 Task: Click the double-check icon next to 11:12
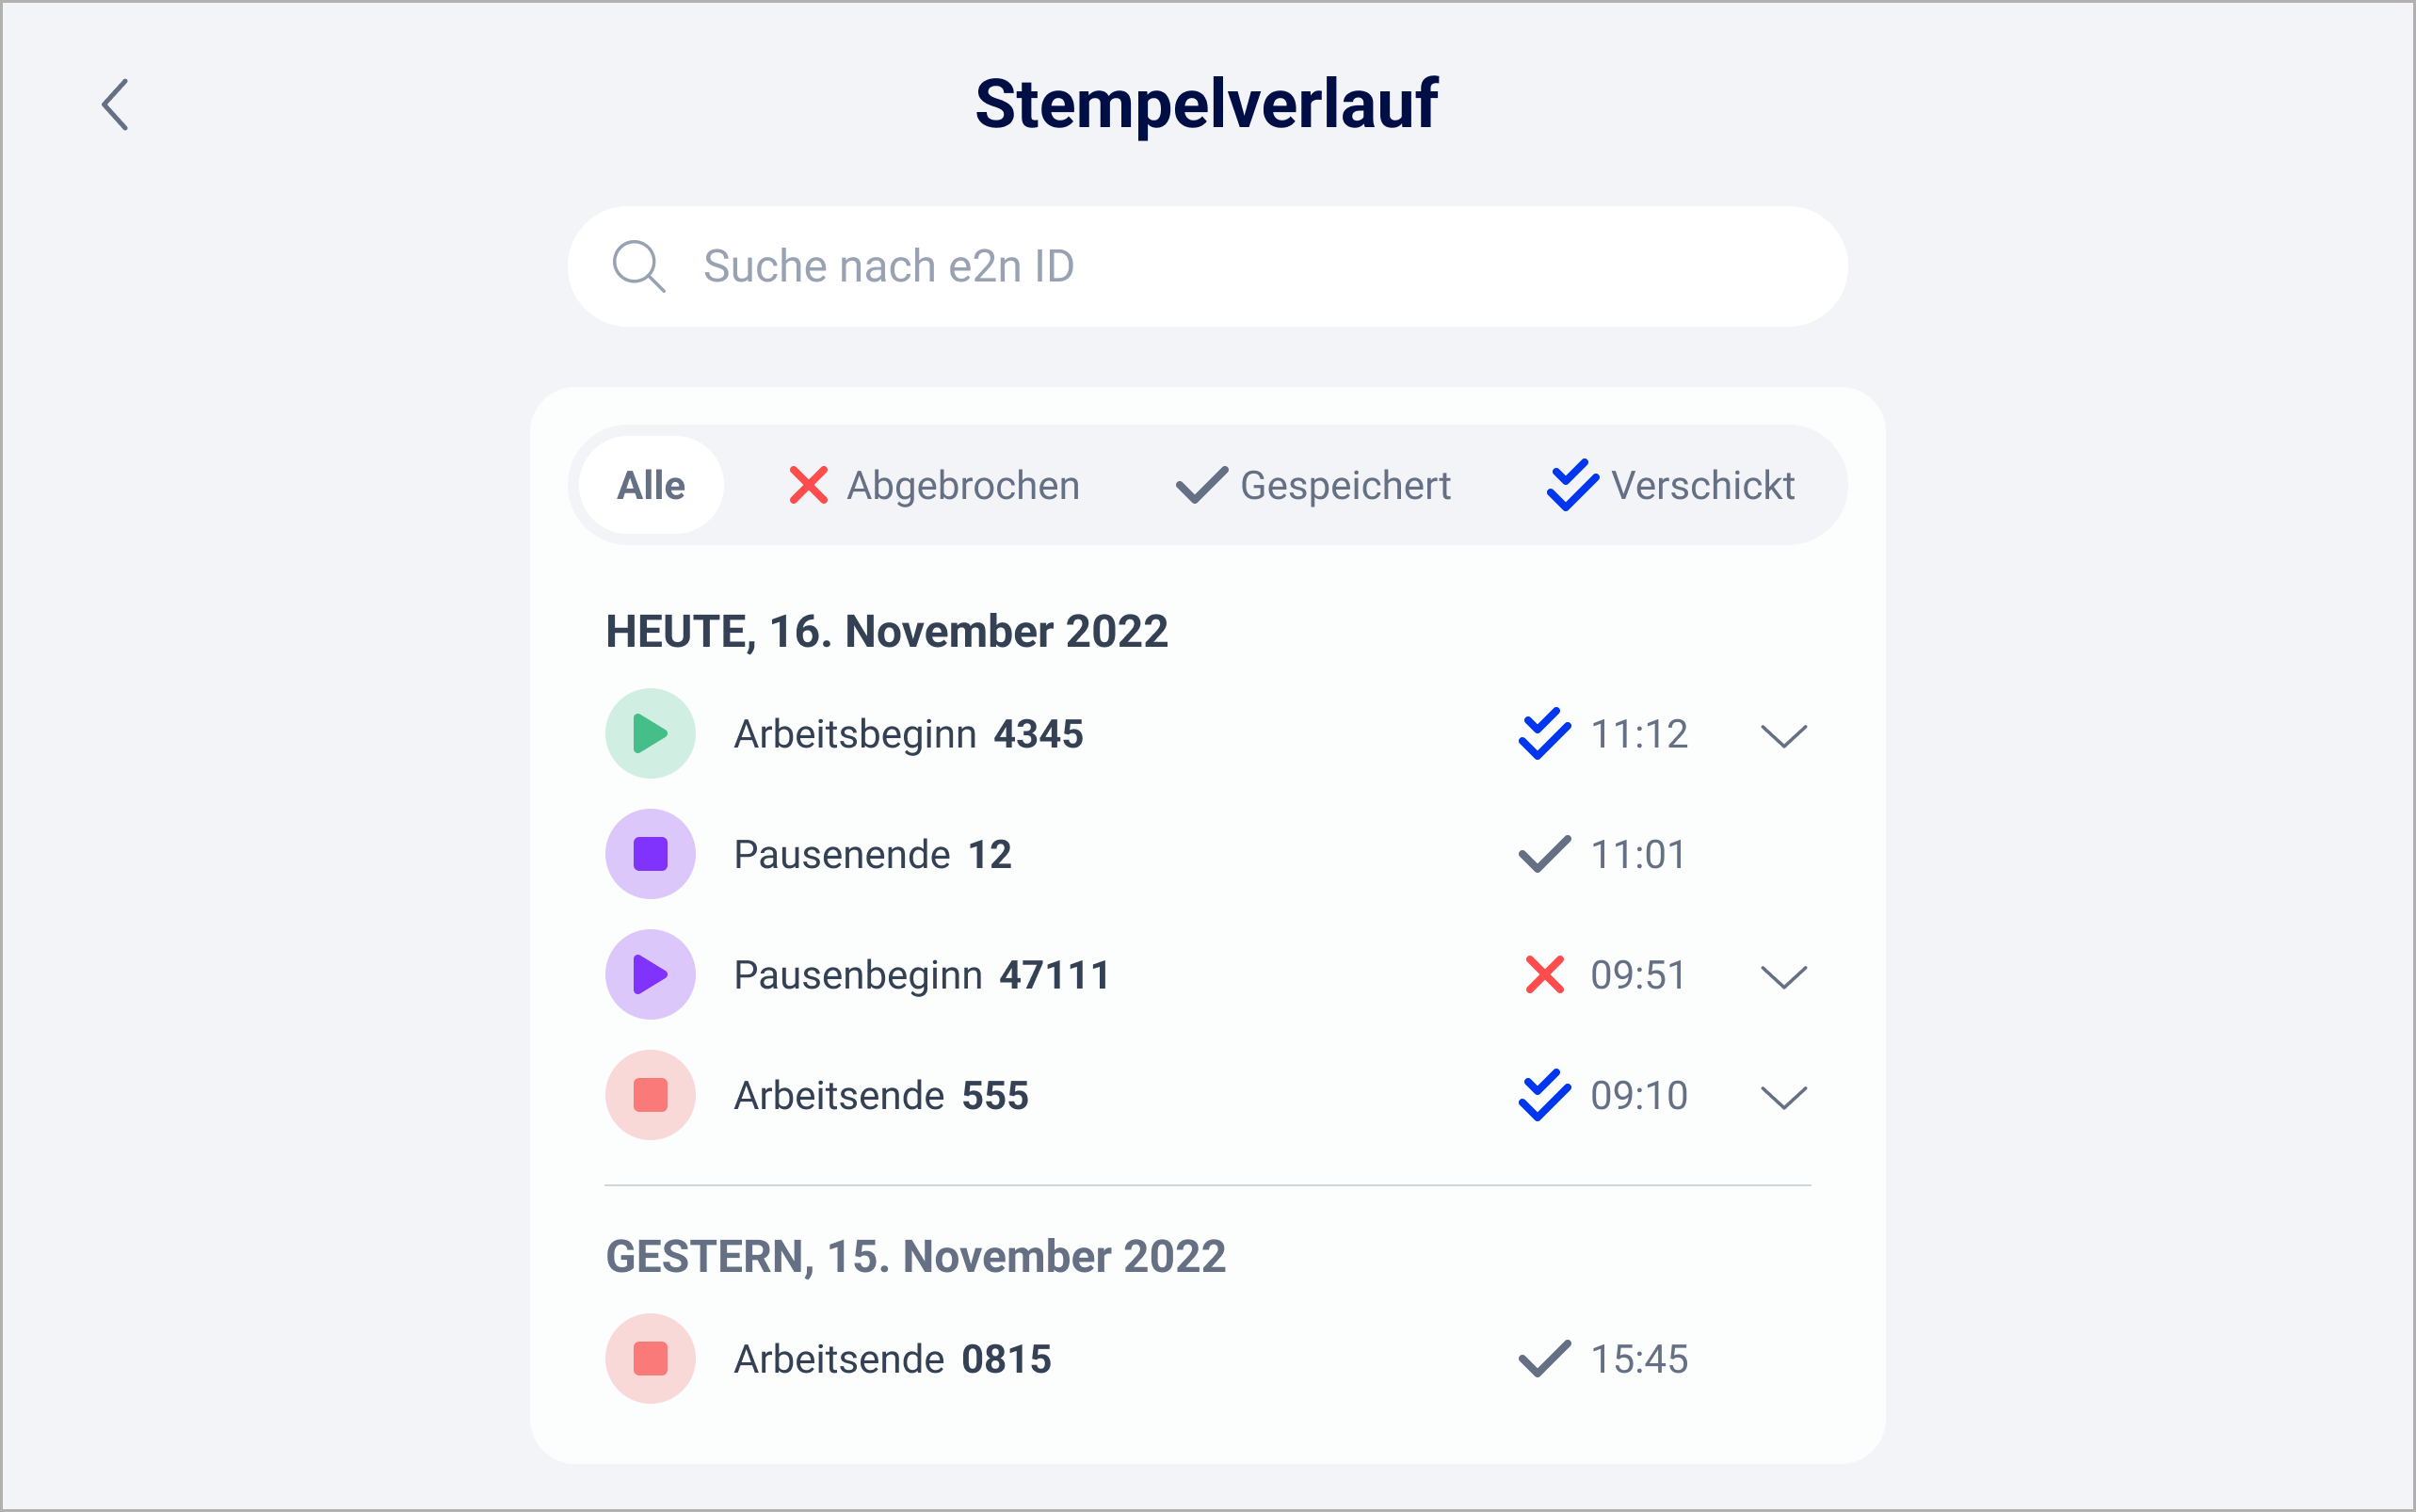pyautogui.click(x=1543, y=733)
